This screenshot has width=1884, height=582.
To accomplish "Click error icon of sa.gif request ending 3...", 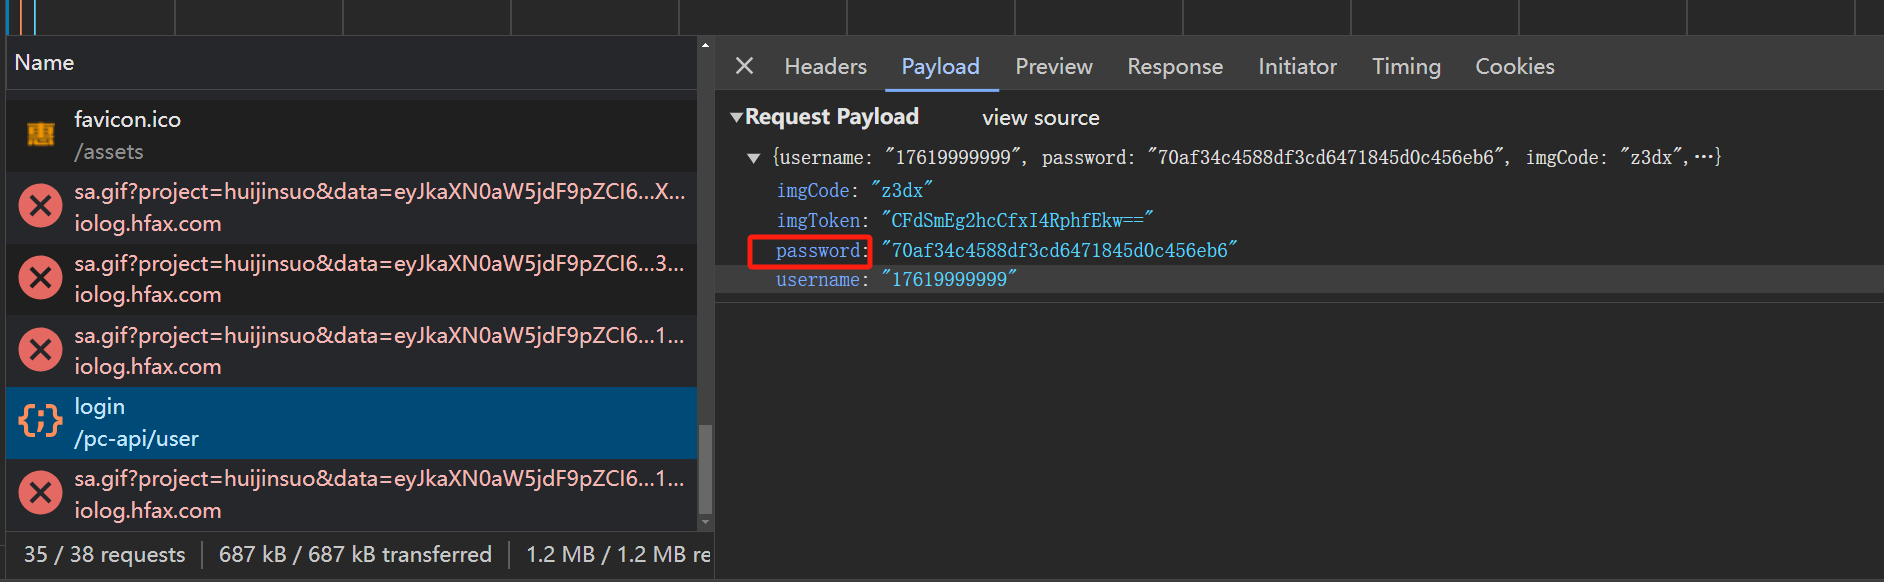I will 41,278.
